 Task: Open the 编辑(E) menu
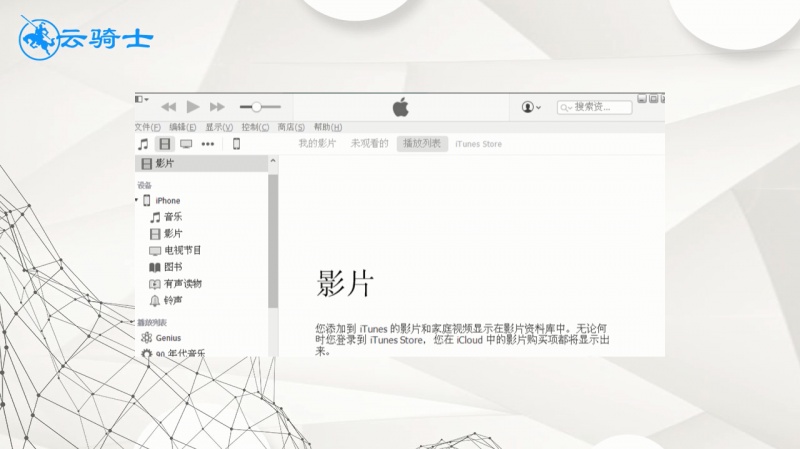pyautogui.click(x=183, y=127)
